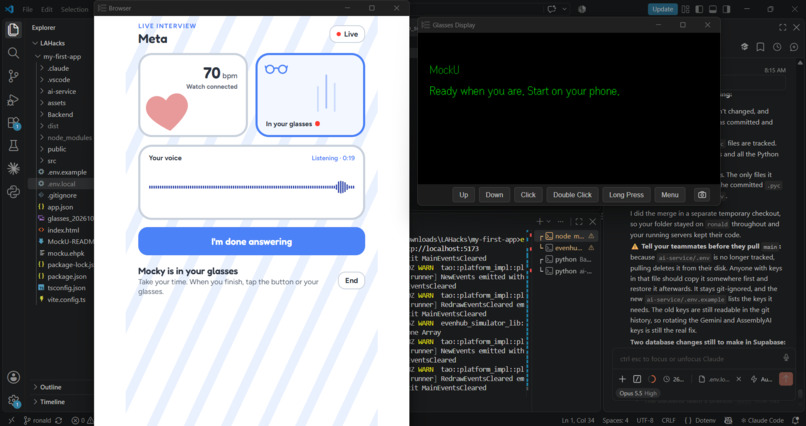Screen dimensions: 806x426
Task: Toggle Panel layout icon in title bar
Action: tap(713, 9)
